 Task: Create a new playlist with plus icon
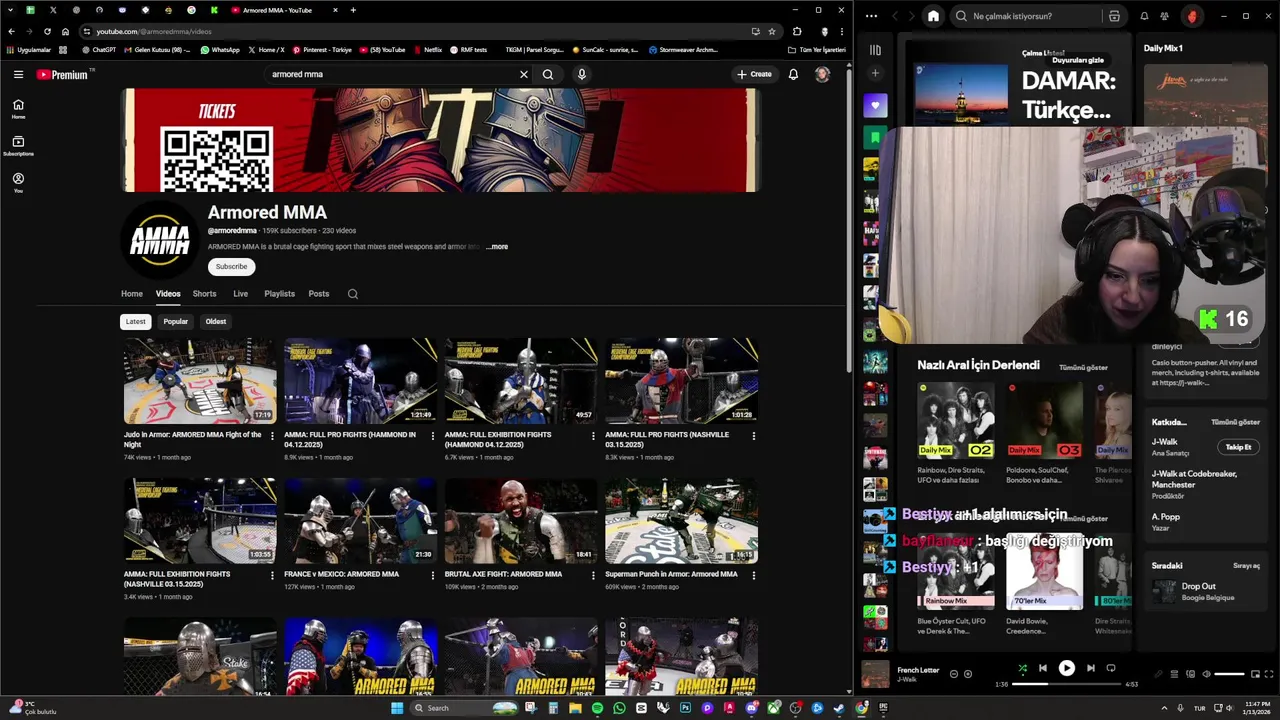point(875,73)
